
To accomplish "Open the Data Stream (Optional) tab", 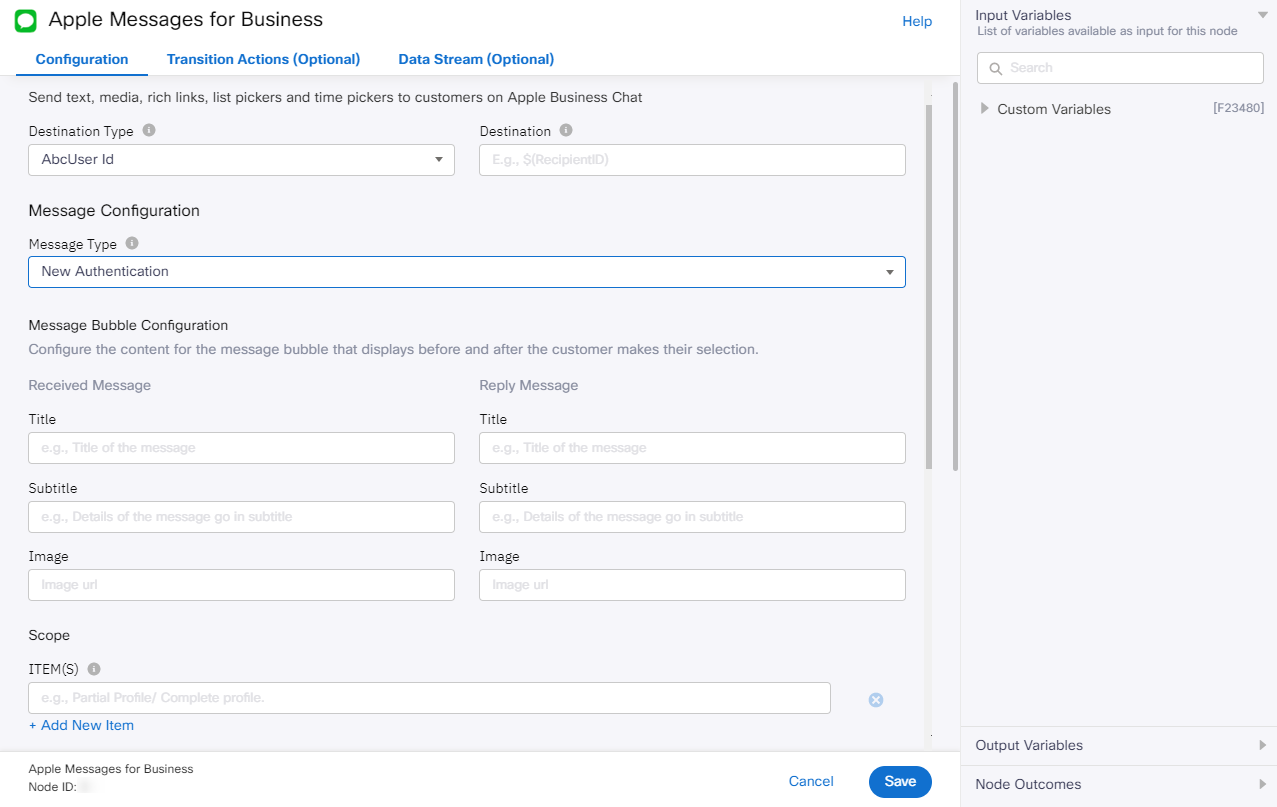I will [x=476, y=59].
